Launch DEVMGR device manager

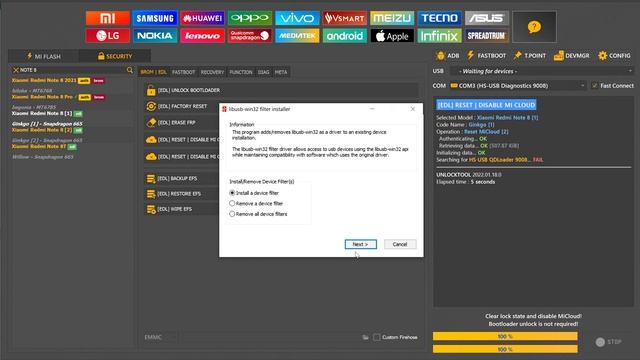point(571,56)
